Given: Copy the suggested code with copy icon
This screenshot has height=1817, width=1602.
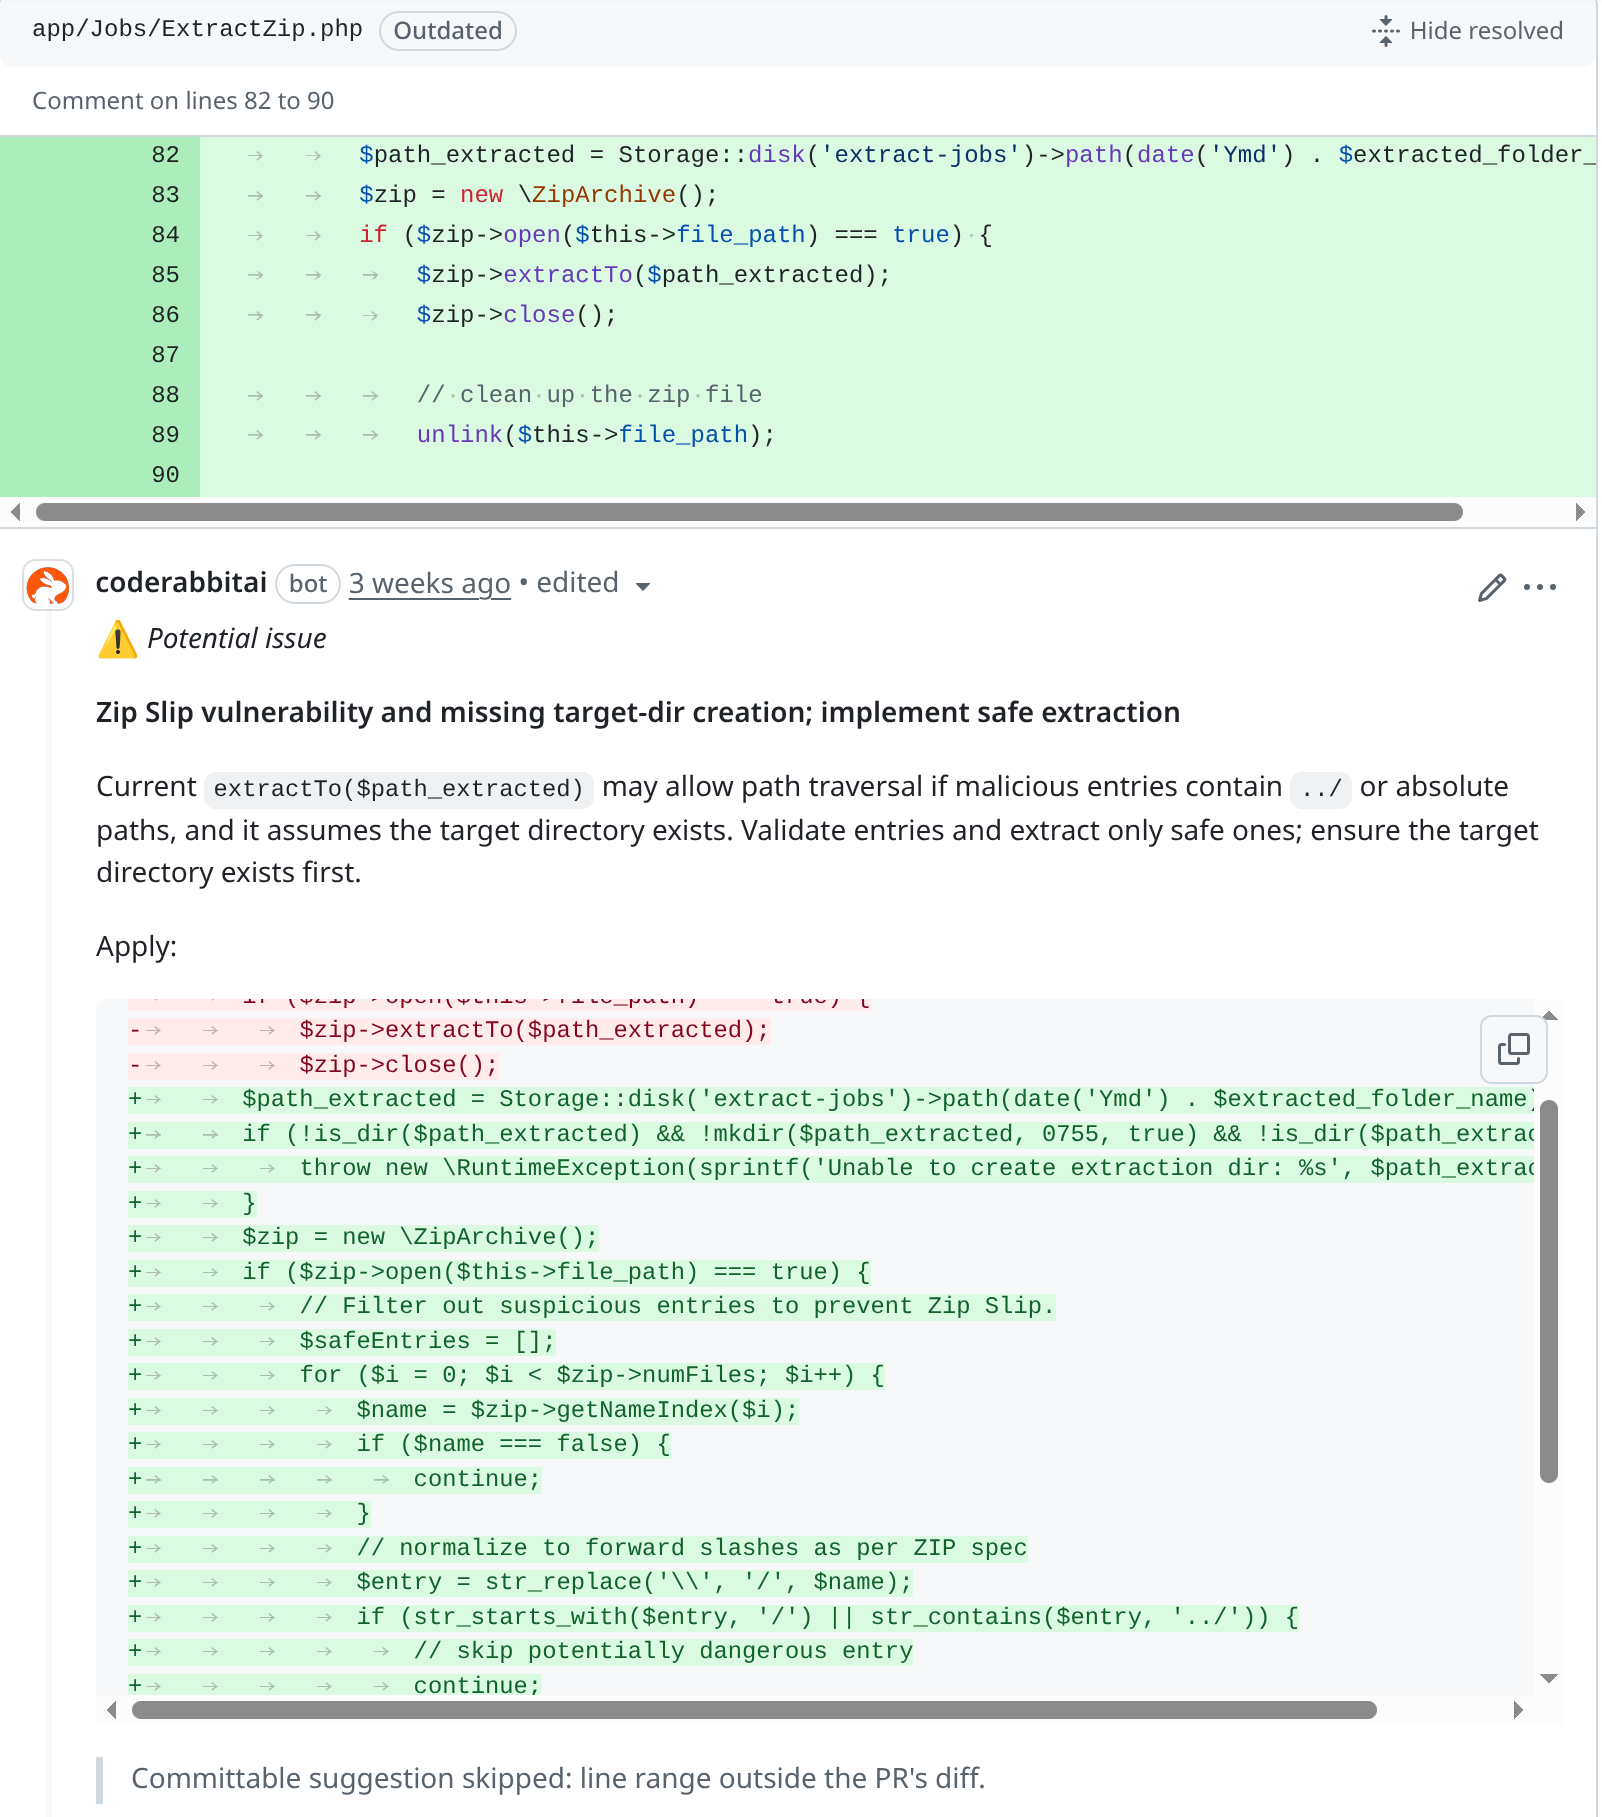Looking at the screenshot, I should pos(1514,1049).
